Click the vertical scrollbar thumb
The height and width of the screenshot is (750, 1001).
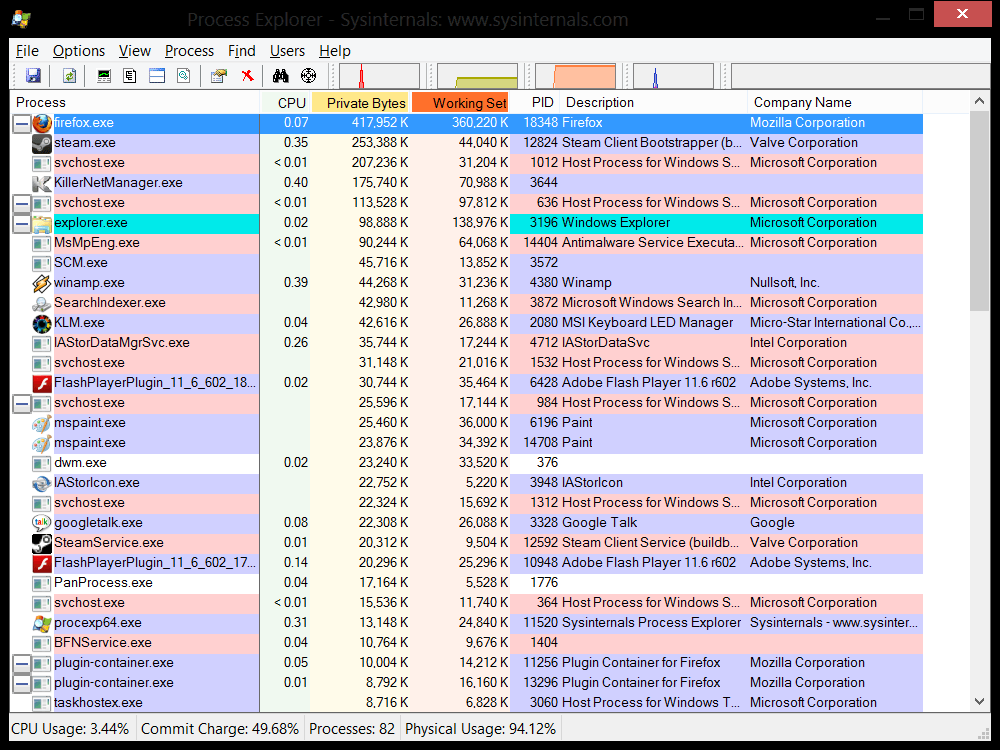979,211
